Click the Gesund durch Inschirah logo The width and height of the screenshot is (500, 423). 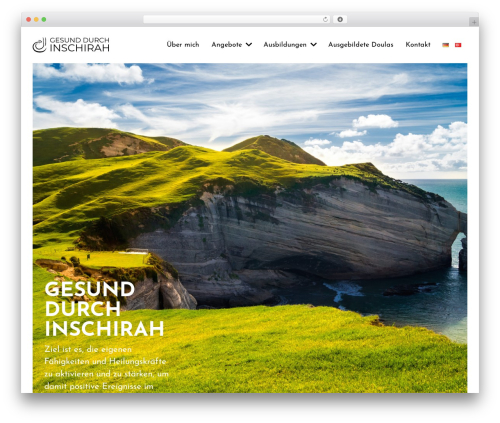coord(71,45)
